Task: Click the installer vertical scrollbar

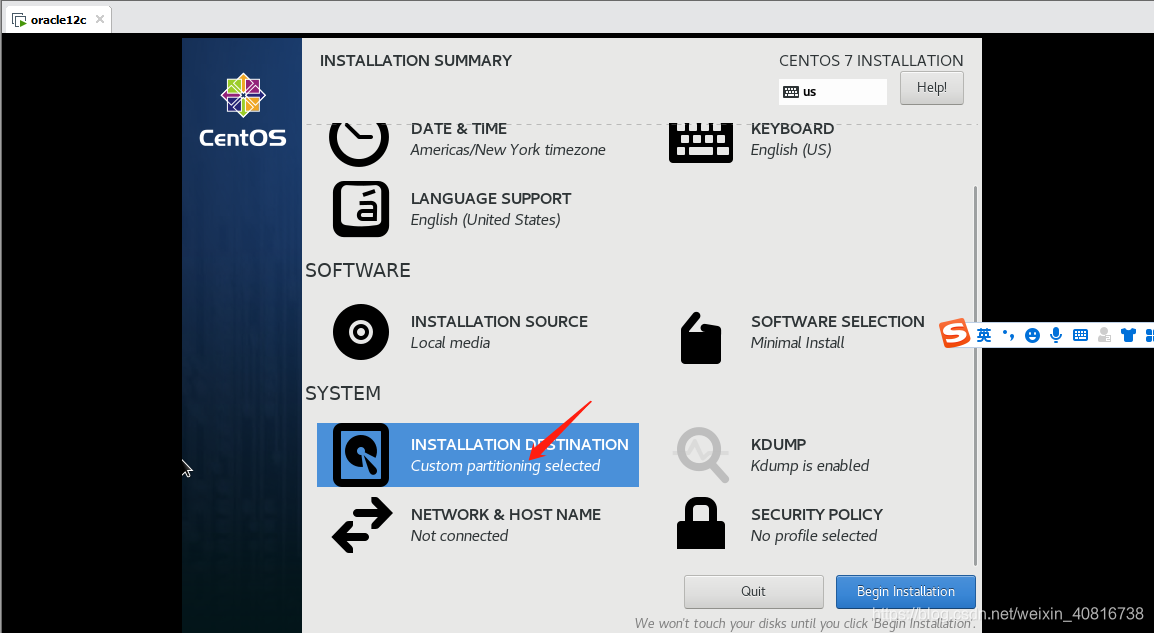Action: click(x=975, y=375)
